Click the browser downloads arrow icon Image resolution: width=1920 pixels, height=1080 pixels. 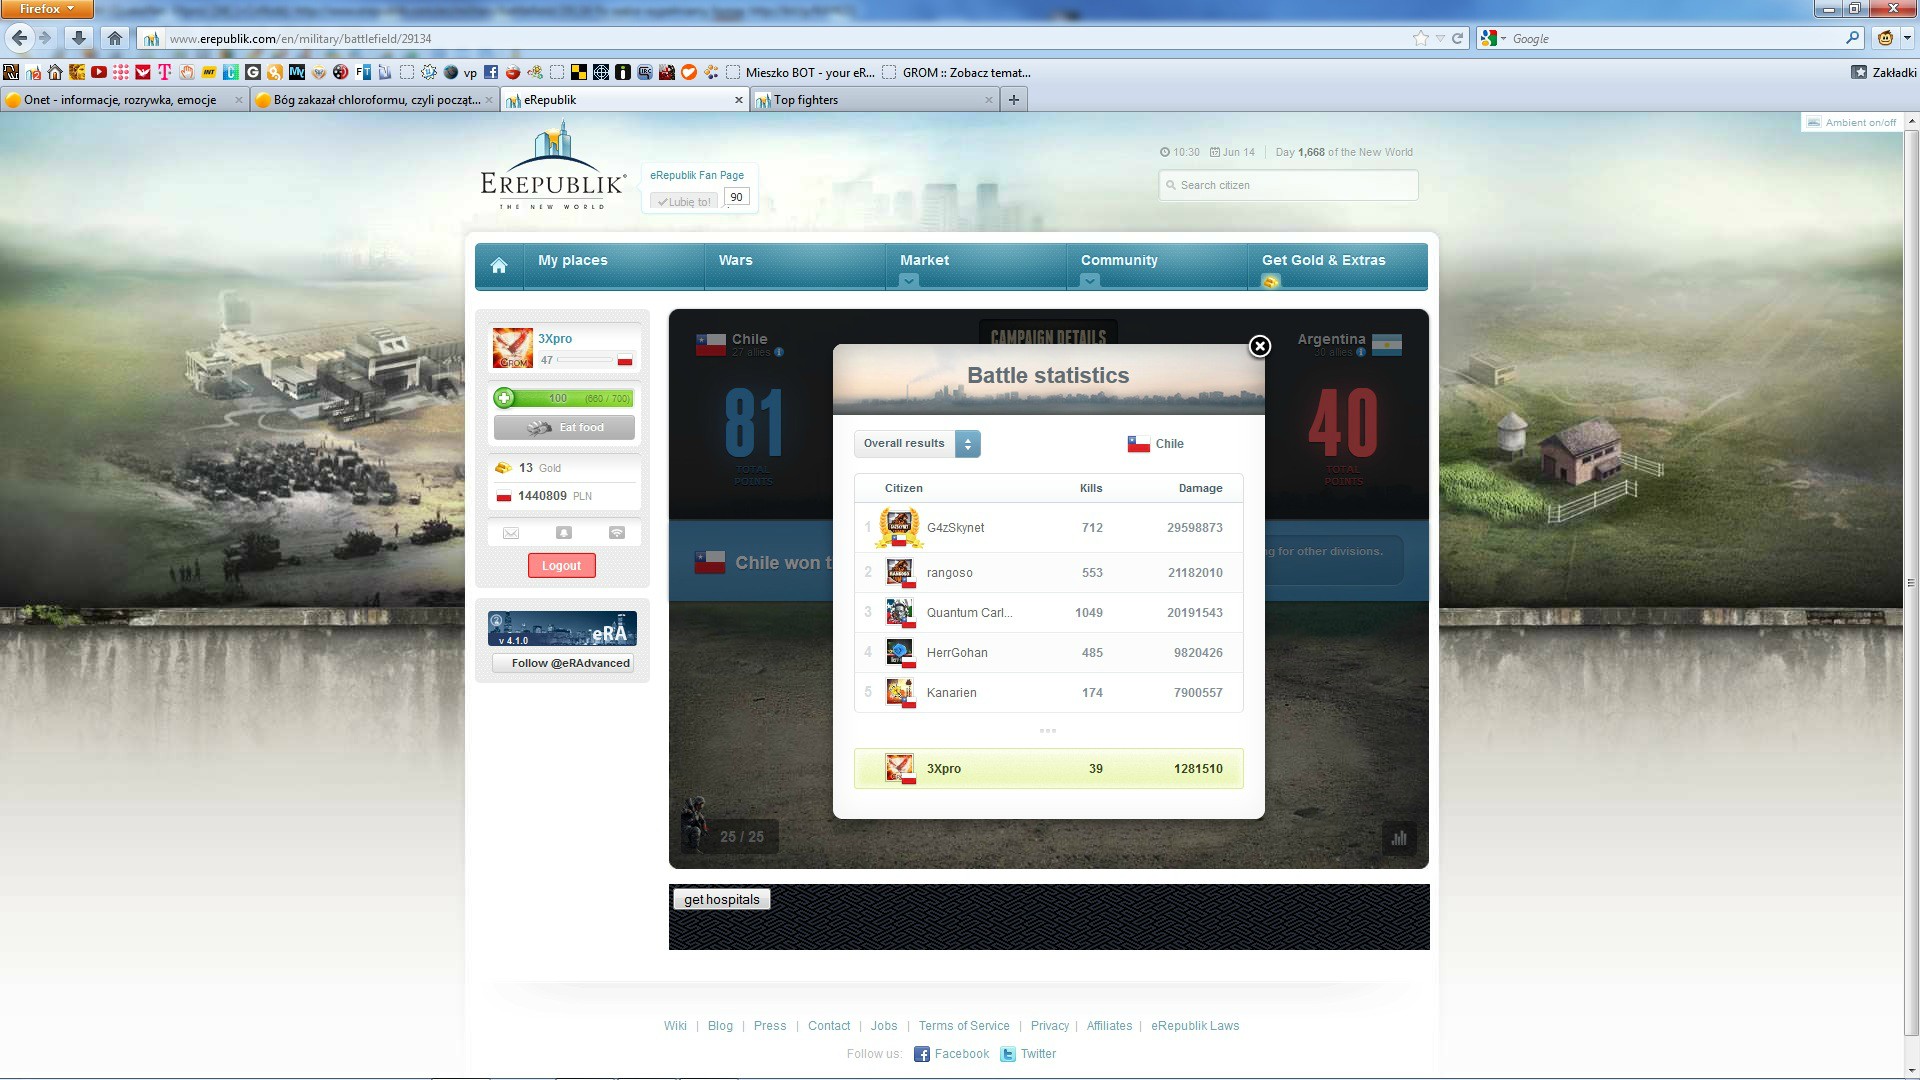click(78, 38)
